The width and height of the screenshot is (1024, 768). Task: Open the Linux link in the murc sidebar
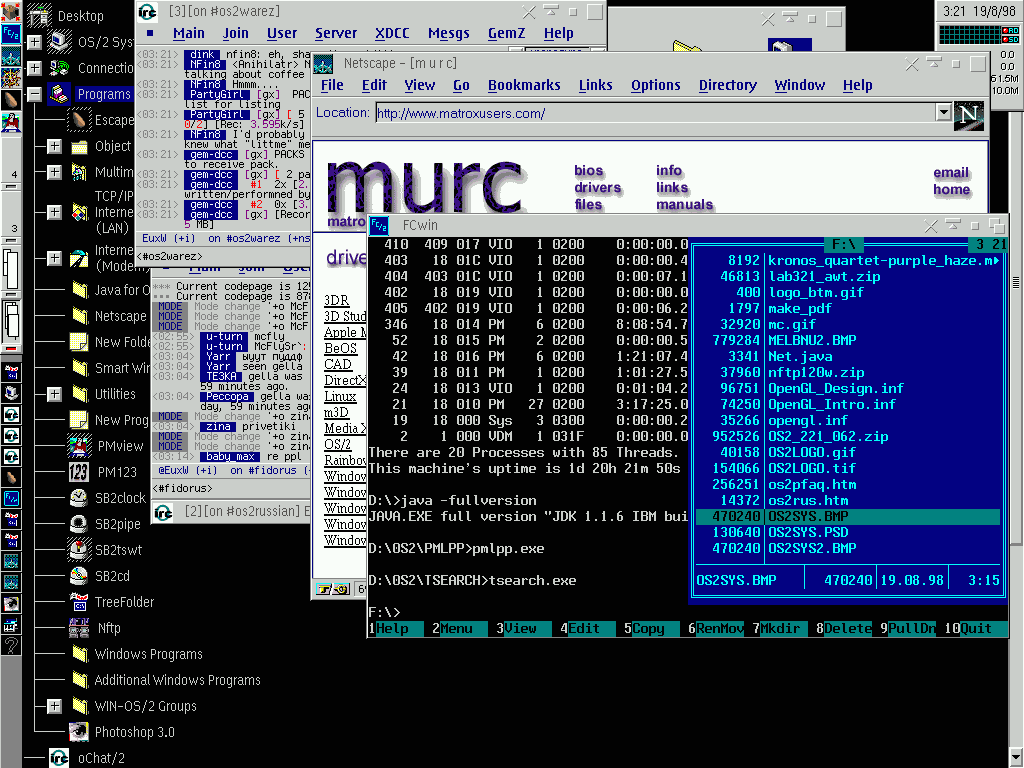point(340,396)
